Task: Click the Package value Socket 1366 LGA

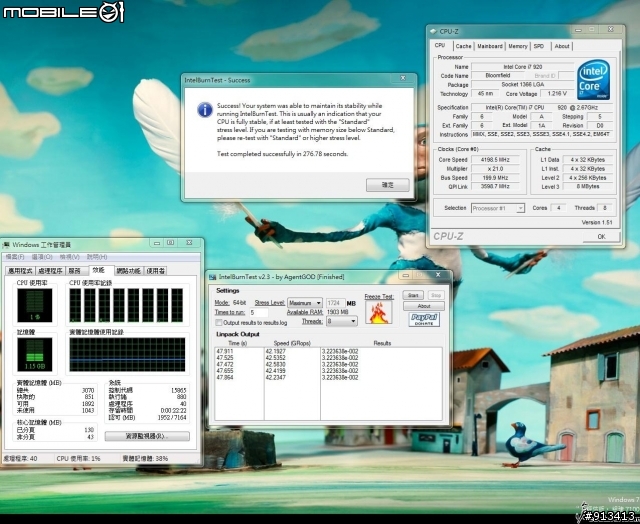Action: pos(522,84)
